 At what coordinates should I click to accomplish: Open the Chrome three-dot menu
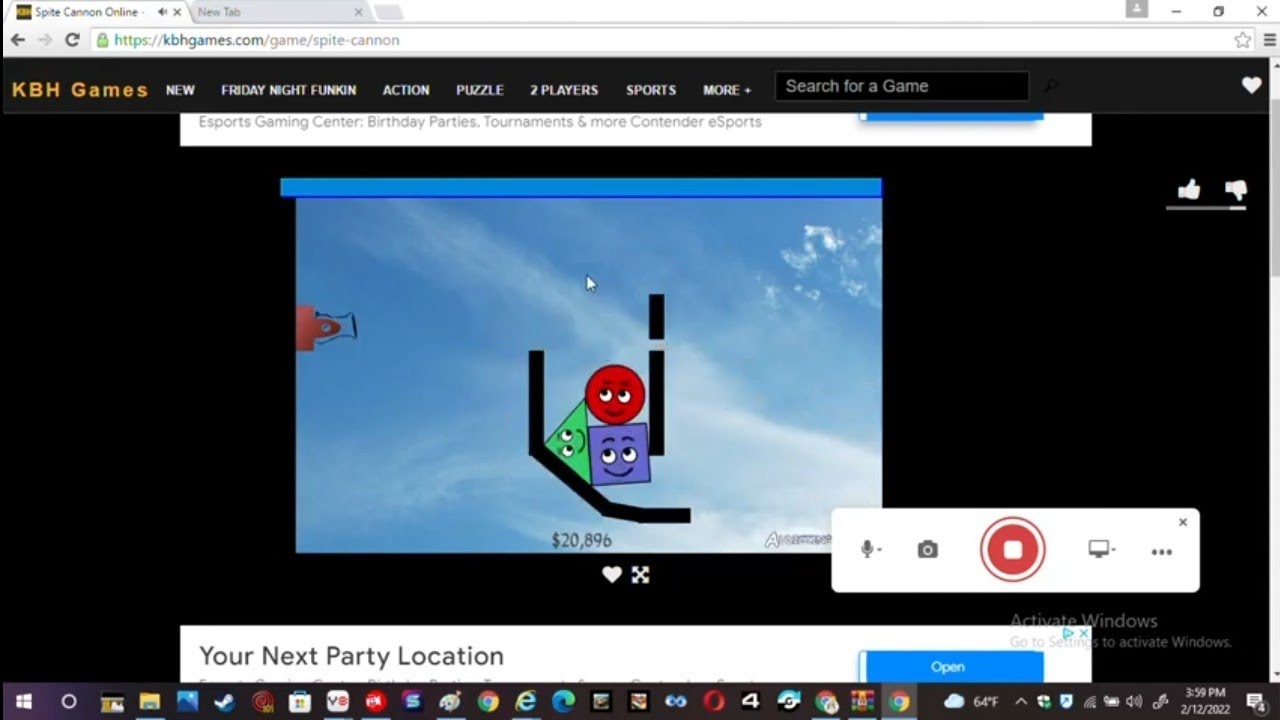(1270, 40)
